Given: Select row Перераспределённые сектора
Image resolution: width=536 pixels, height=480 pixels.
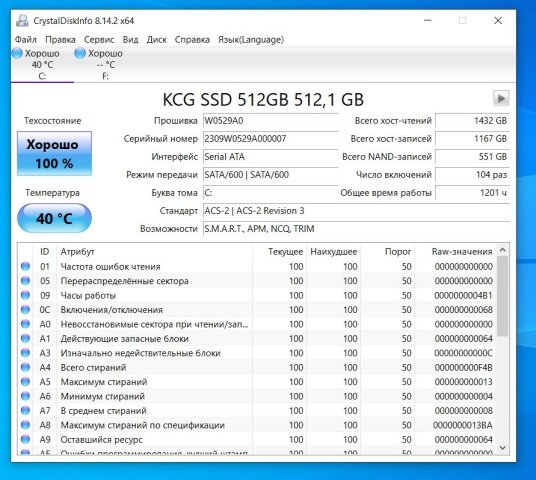Looking at the screenshot, I should point(257,281).
